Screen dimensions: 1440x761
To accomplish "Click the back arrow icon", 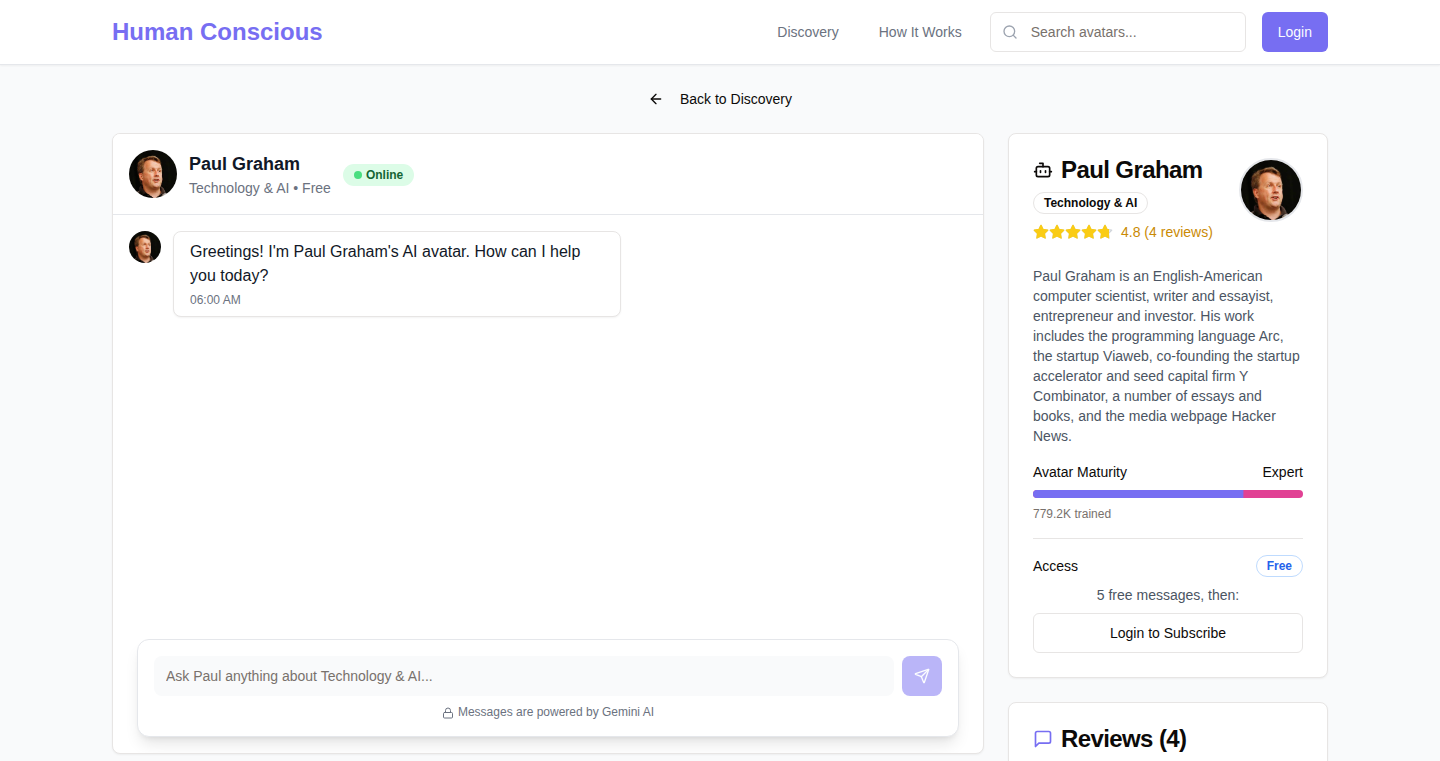I will [656, 99].
